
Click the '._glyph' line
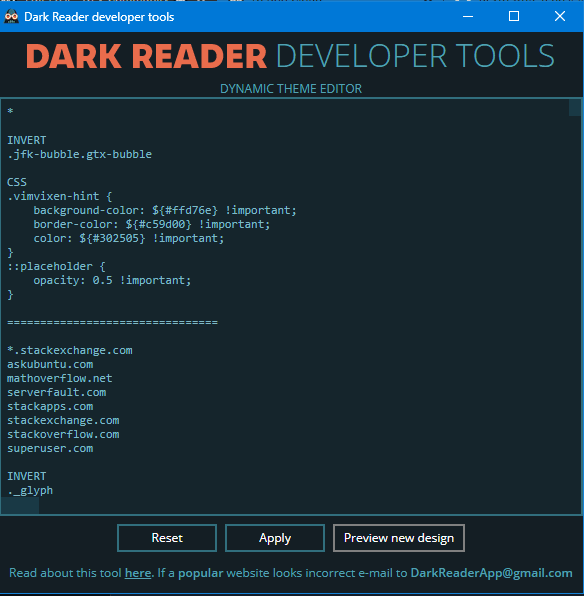pyautogui.click(x=30, y=490)
